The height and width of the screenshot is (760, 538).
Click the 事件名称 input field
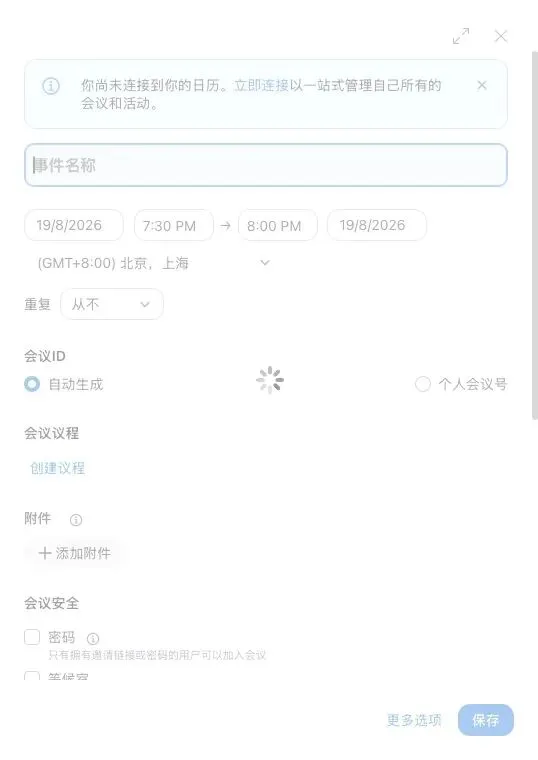click(x=266, y=165)
